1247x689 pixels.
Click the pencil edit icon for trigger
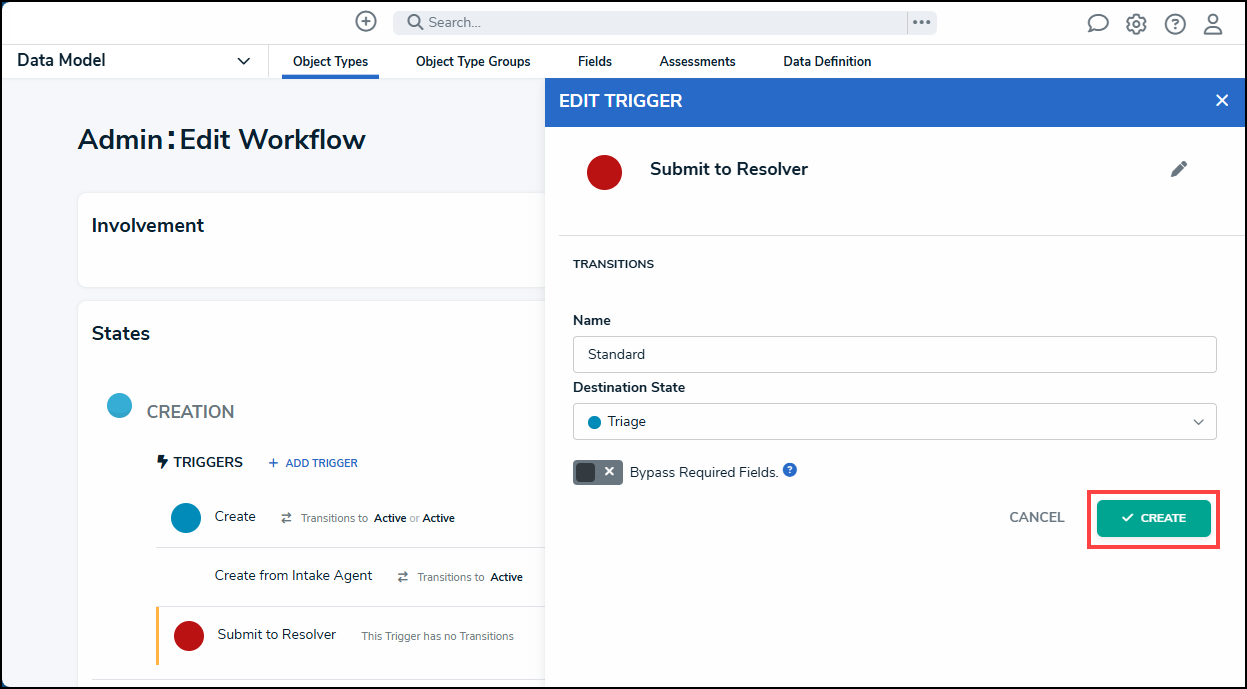tap(1179, 169)
